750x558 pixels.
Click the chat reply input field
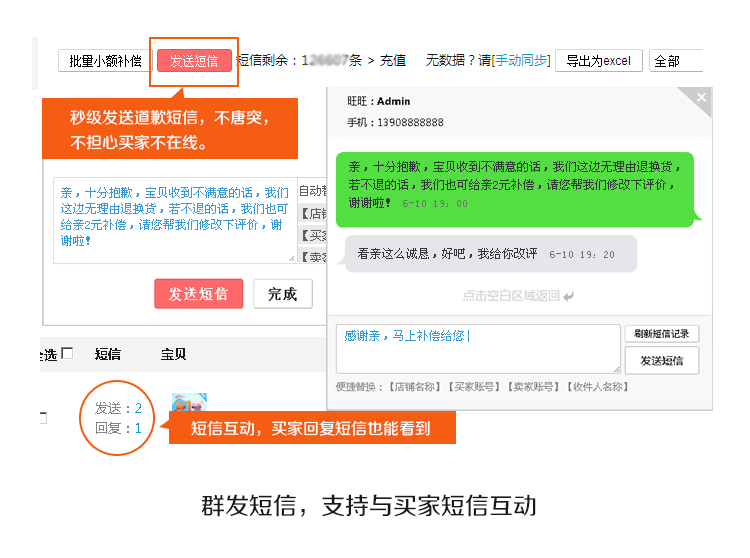coord(478,349)
